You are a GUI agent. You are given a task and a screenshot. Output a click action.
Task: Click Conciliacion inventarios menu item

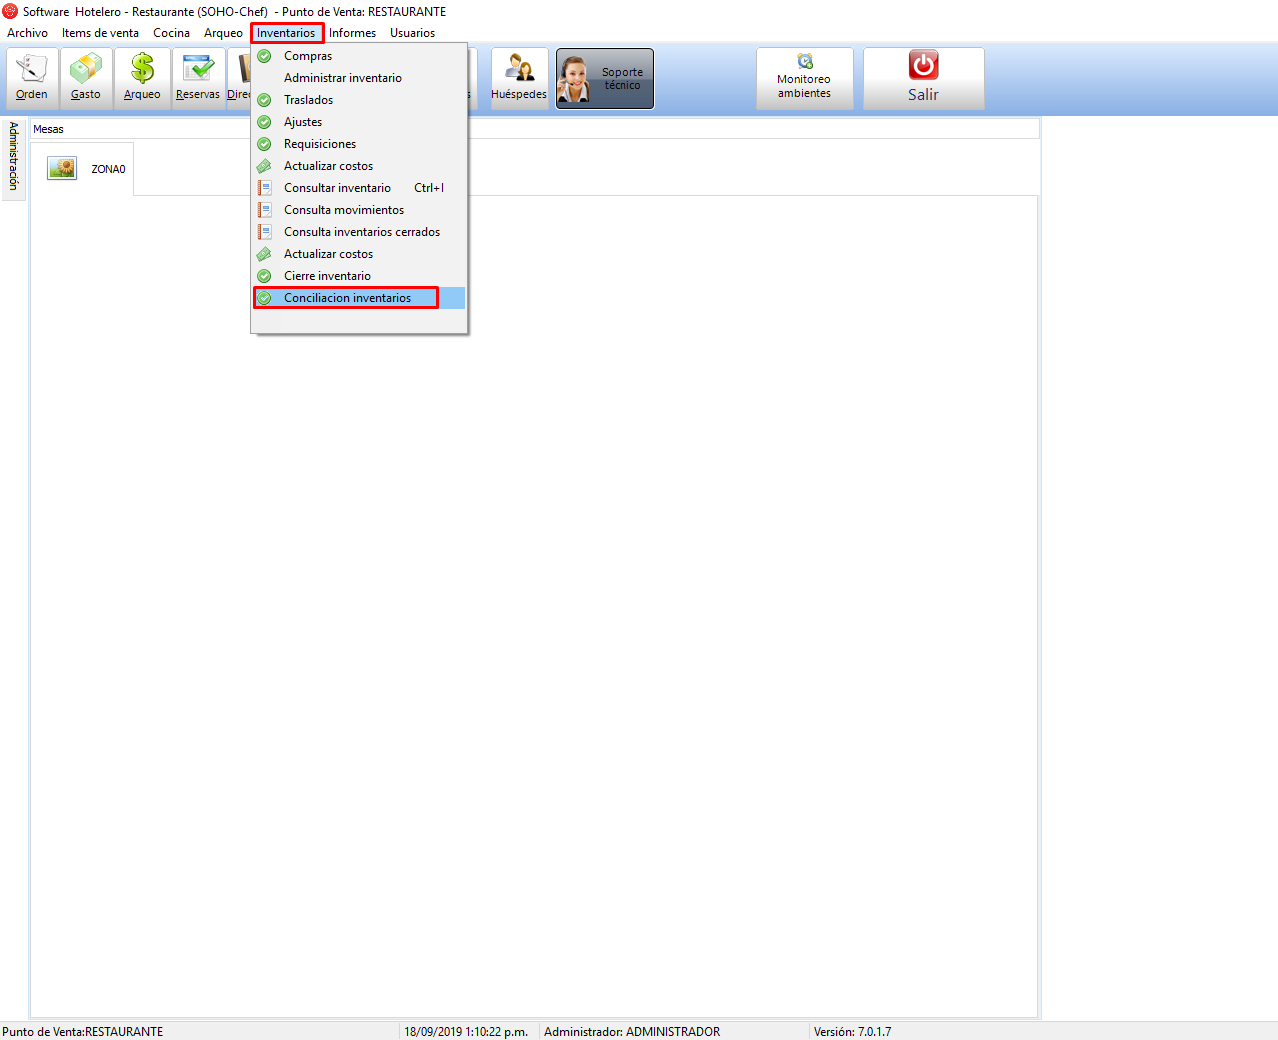[347, 298]
